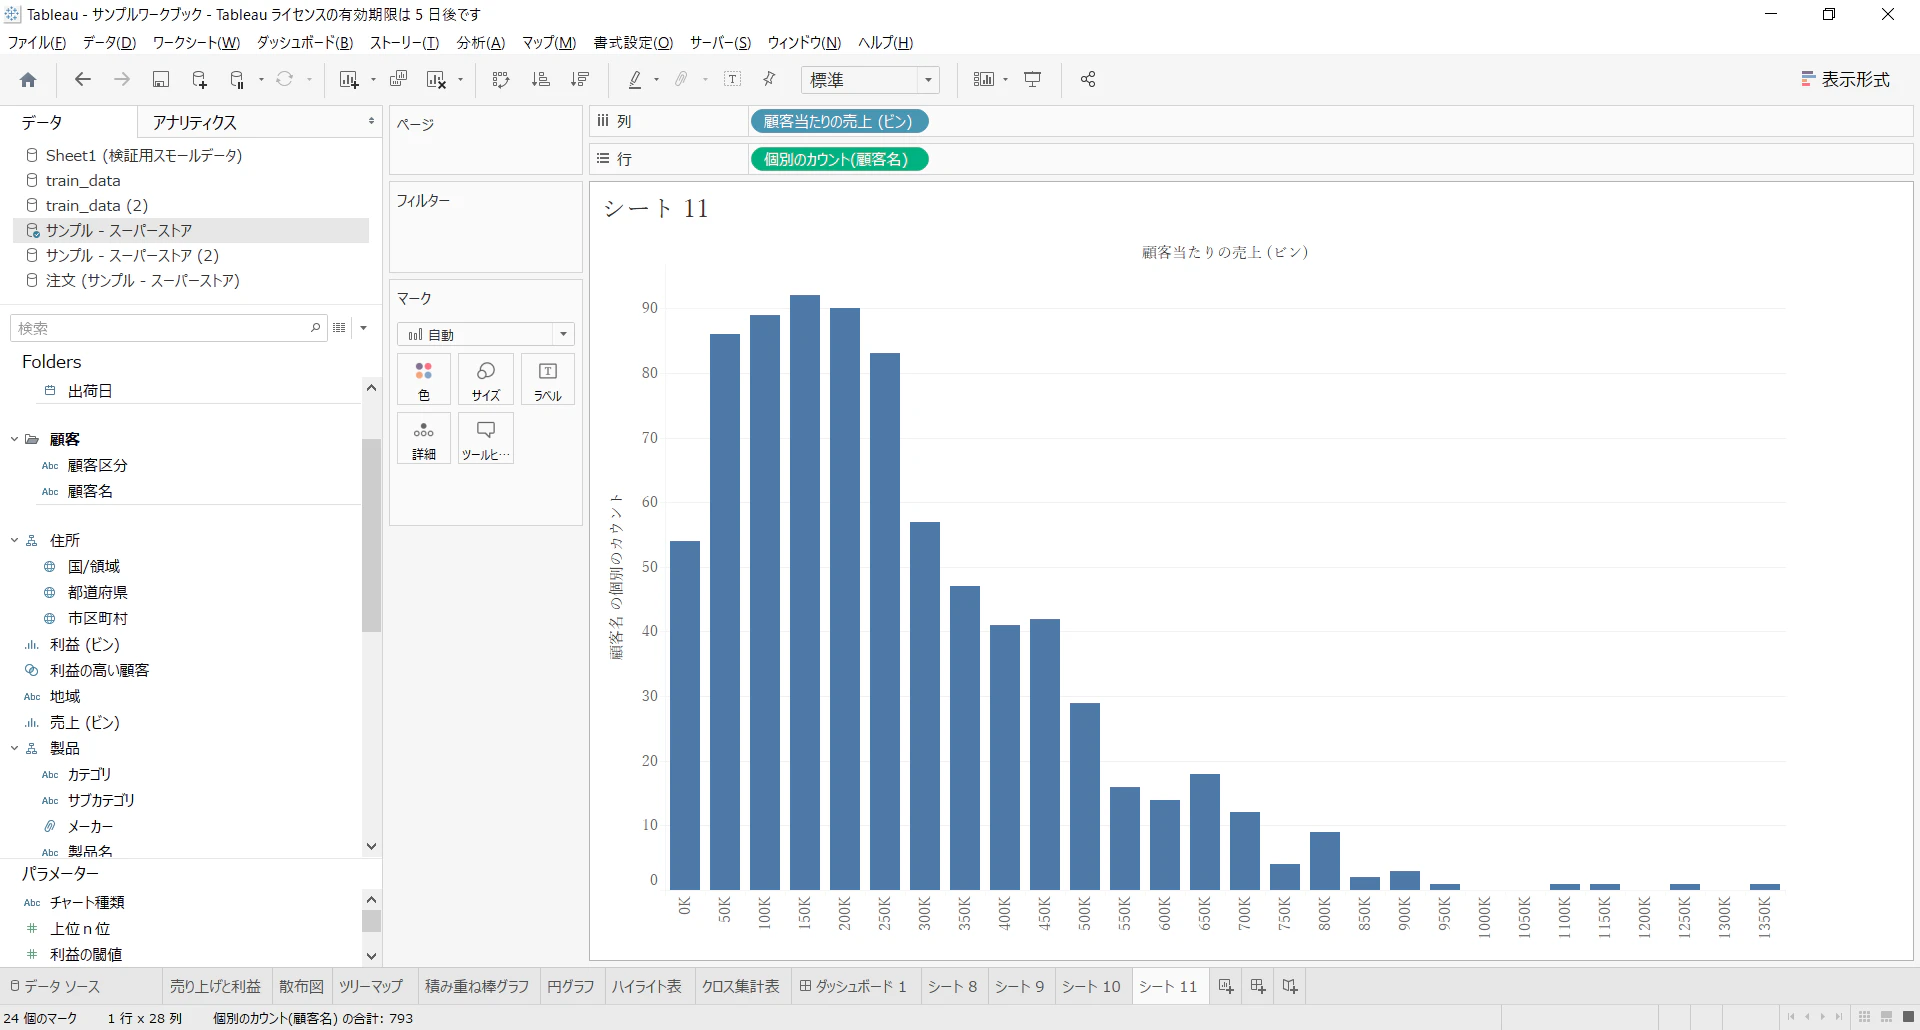Click the duplicate sheet toolbar icon
1920x1030 pixels.
click(x=398, y=79)
